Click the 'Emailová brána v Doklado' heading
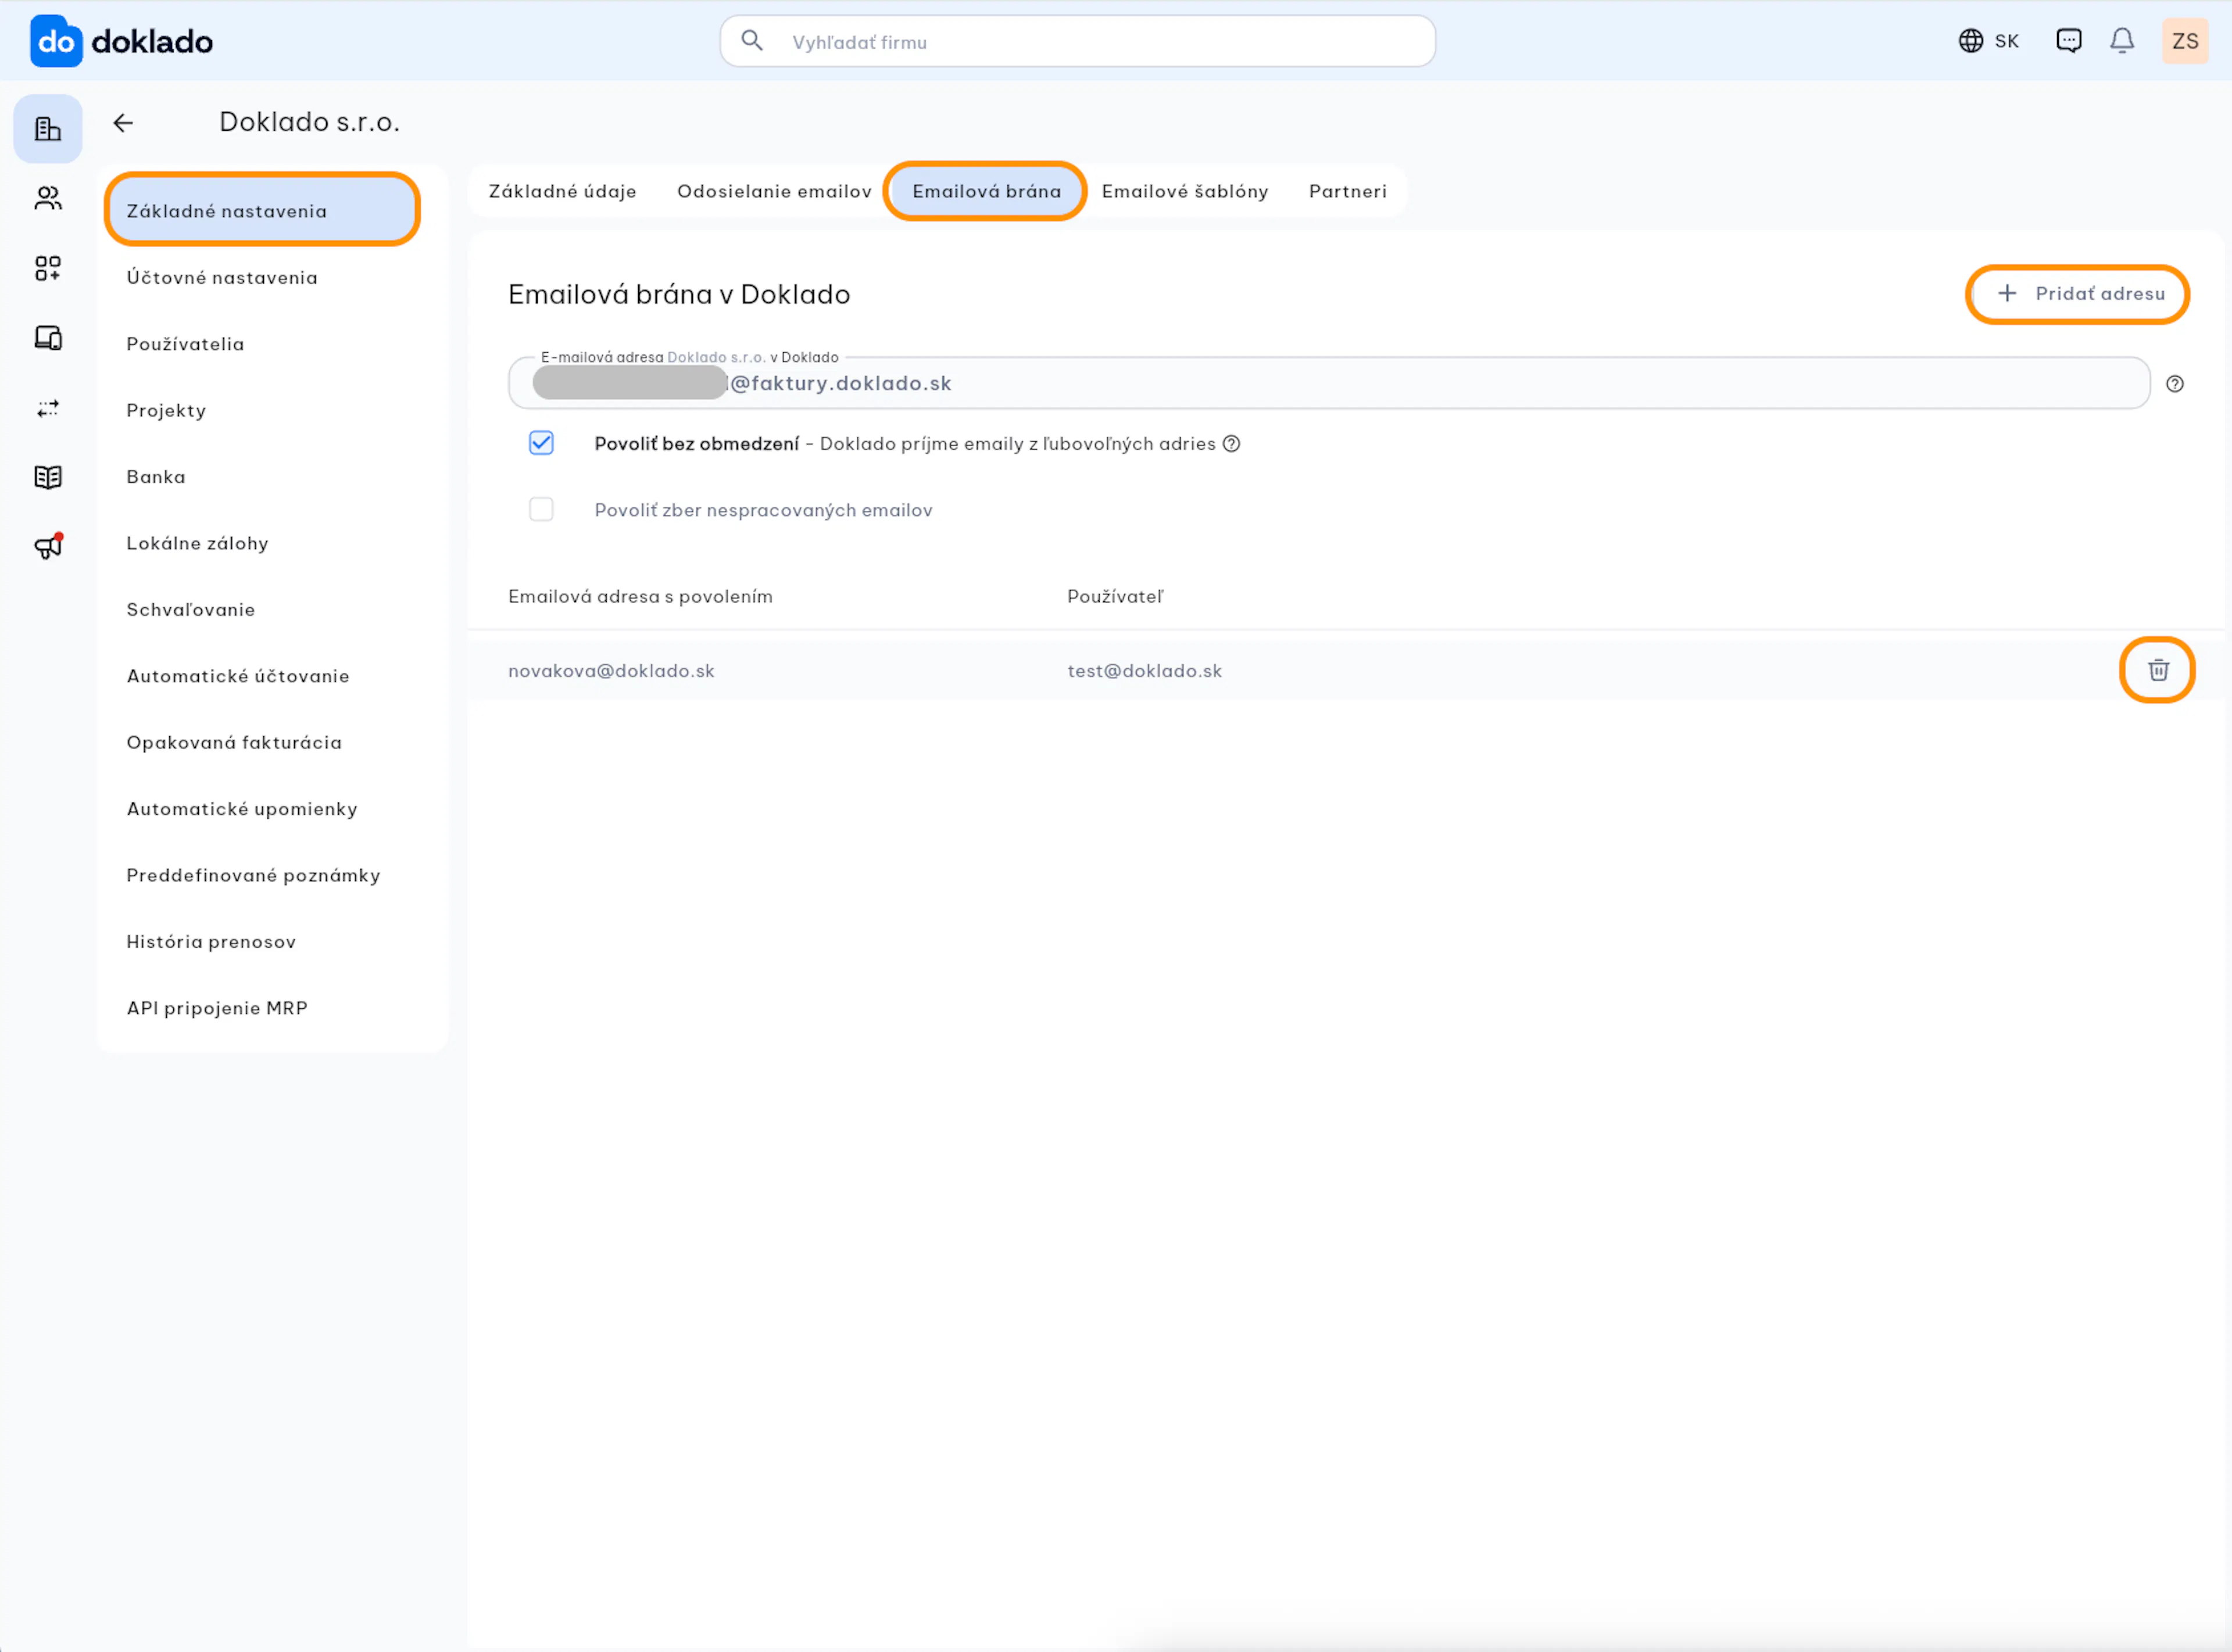 [x=679, y=294]
